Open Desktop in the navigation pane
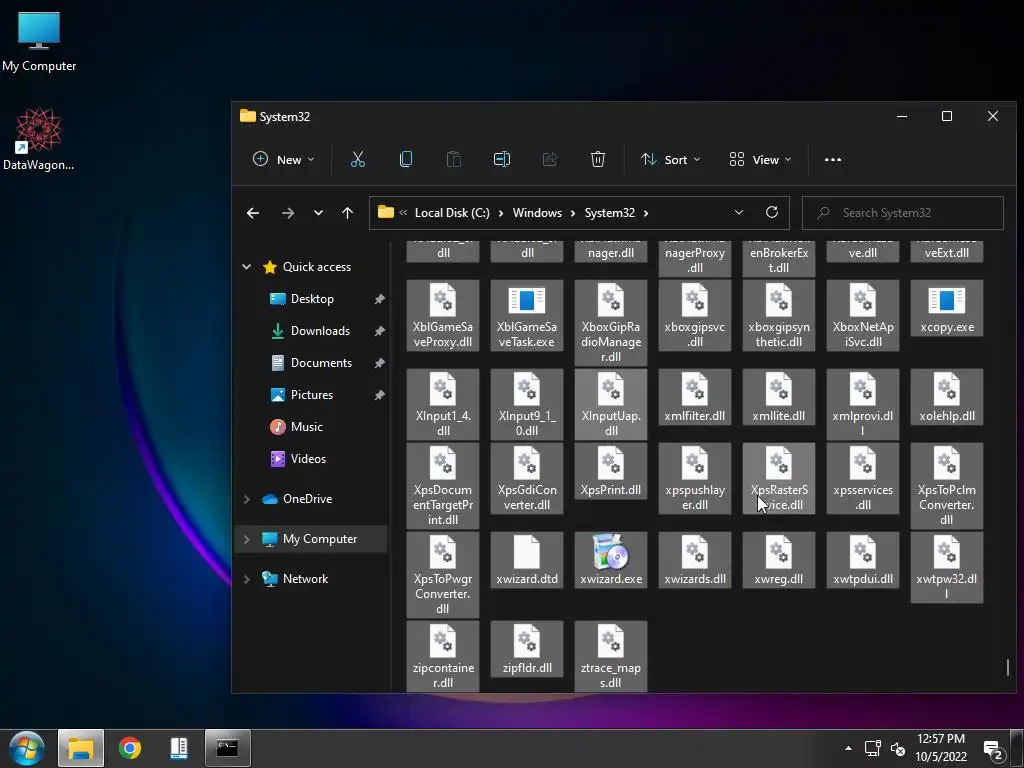The image size is (1024, 768). tap(312, 298)
